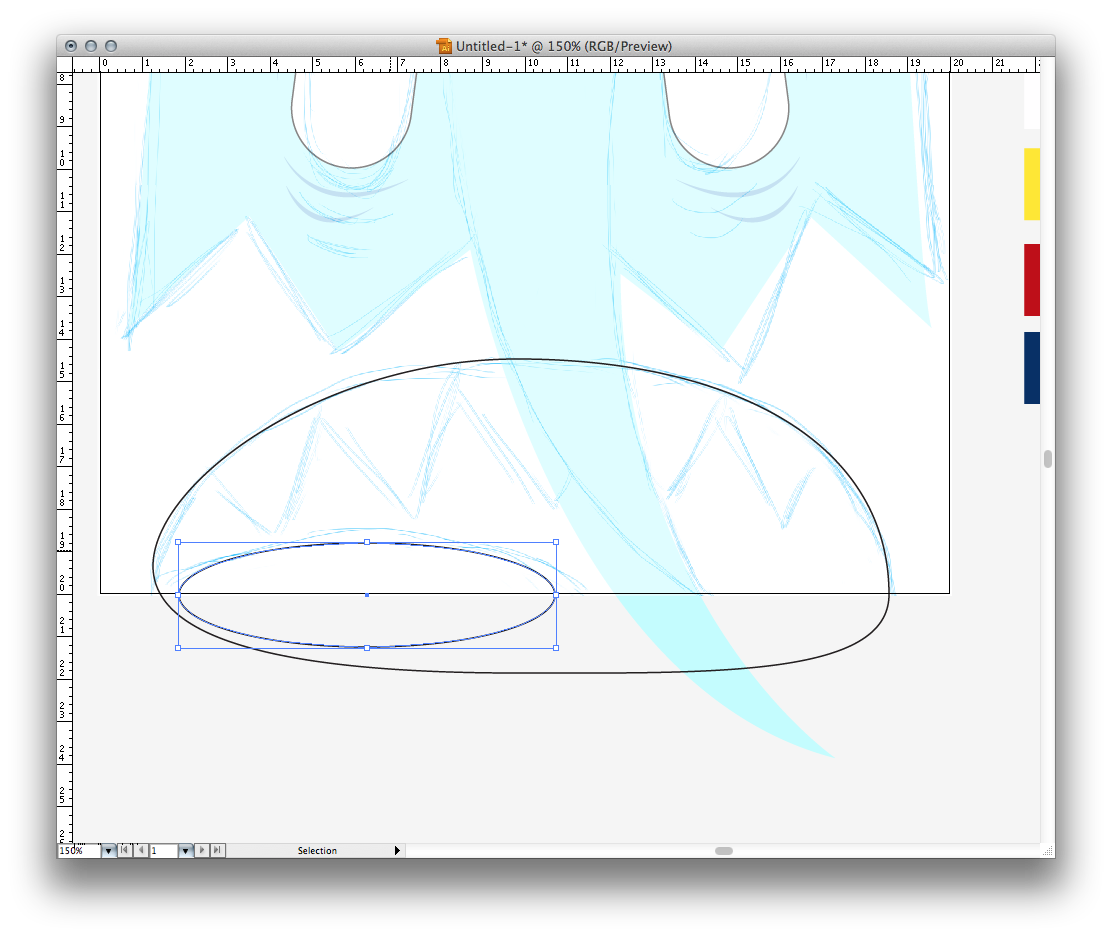
Task: Pick the red color rectangle
Action: click(1031, 280)
